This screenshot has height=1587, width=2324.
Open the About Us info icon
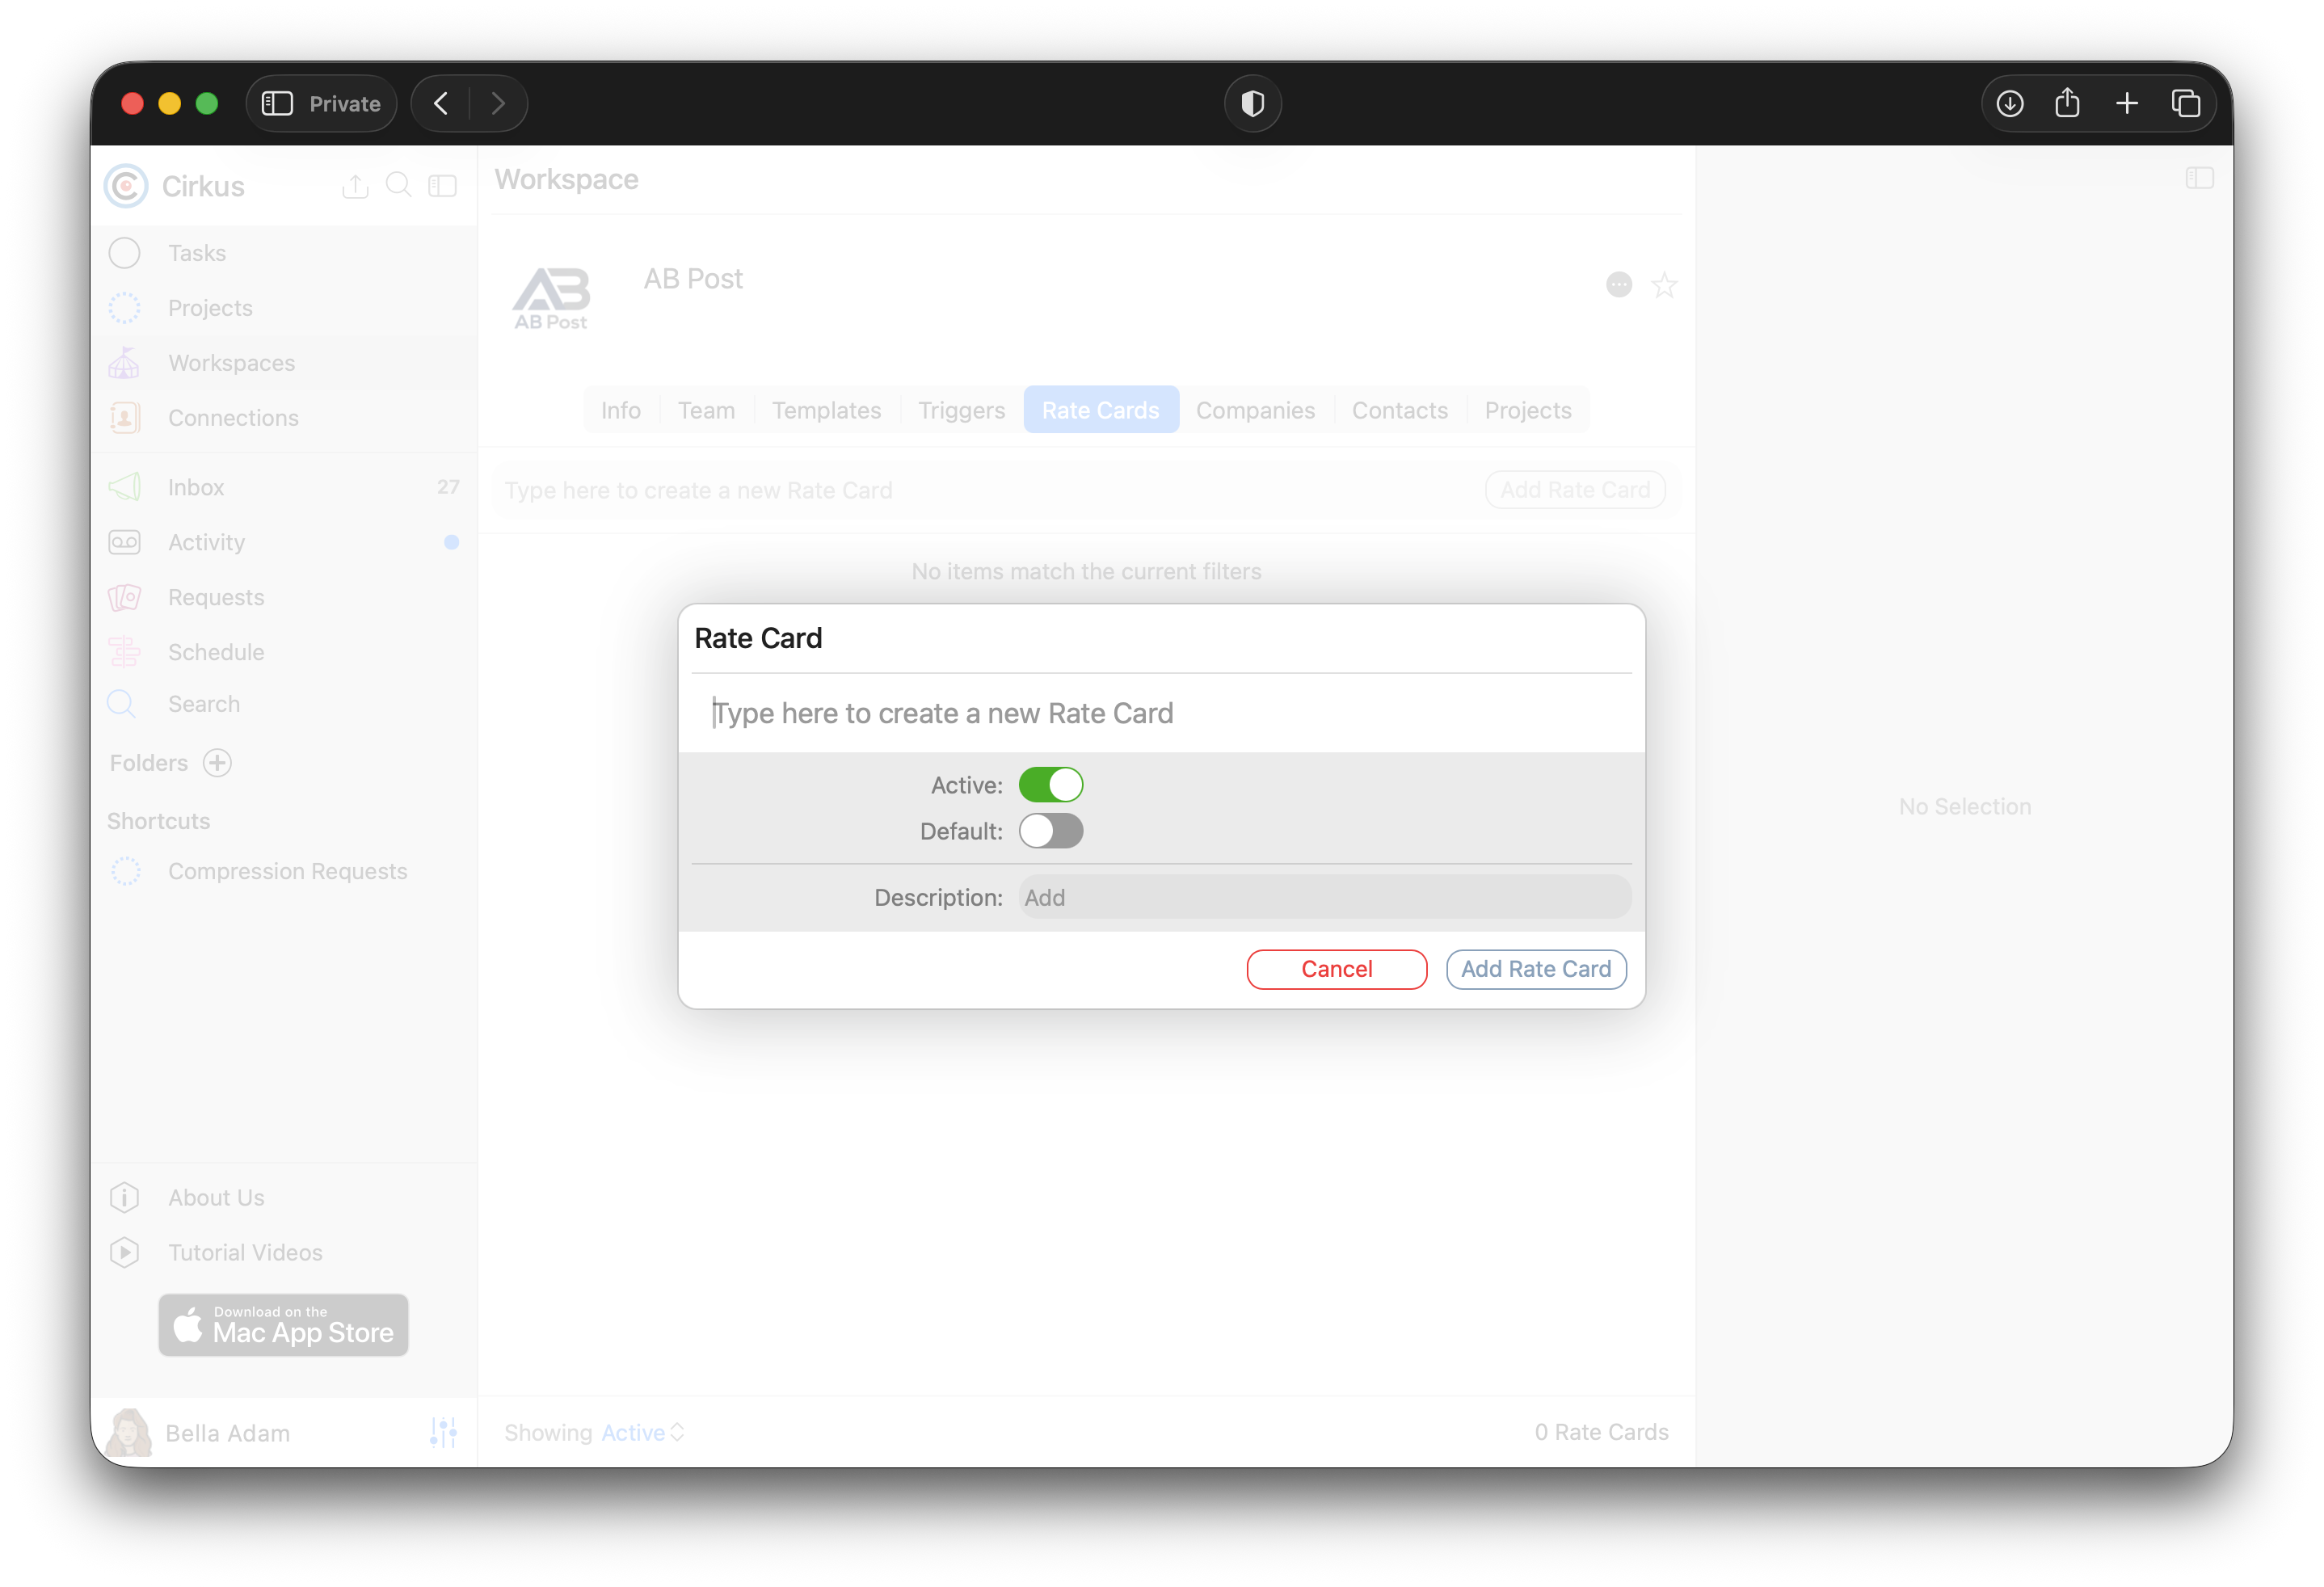125,1198
